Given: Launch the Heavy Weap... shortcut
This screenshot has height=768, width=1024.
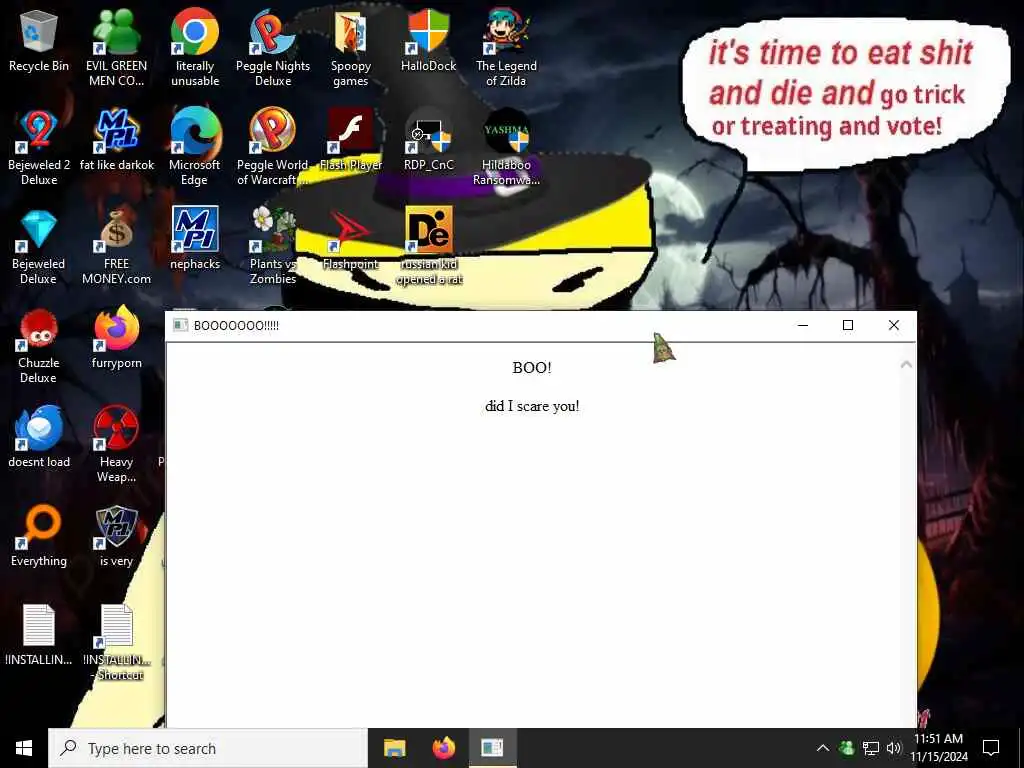Looking at the screenshot, I should (116, 445).
